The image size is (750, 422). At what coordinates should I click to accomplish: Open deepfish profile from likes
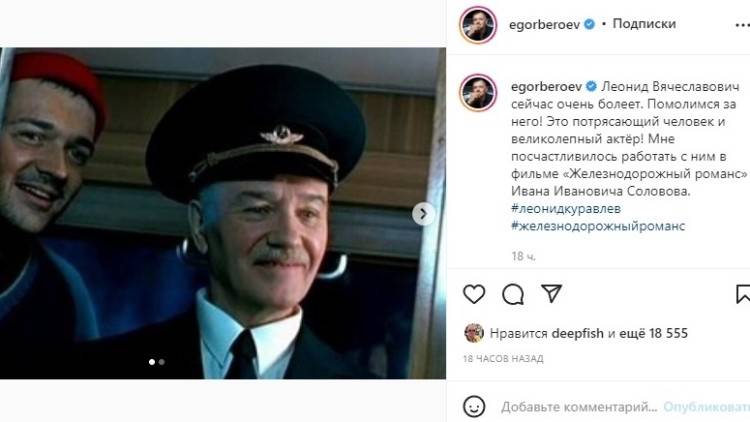[577, 333]
